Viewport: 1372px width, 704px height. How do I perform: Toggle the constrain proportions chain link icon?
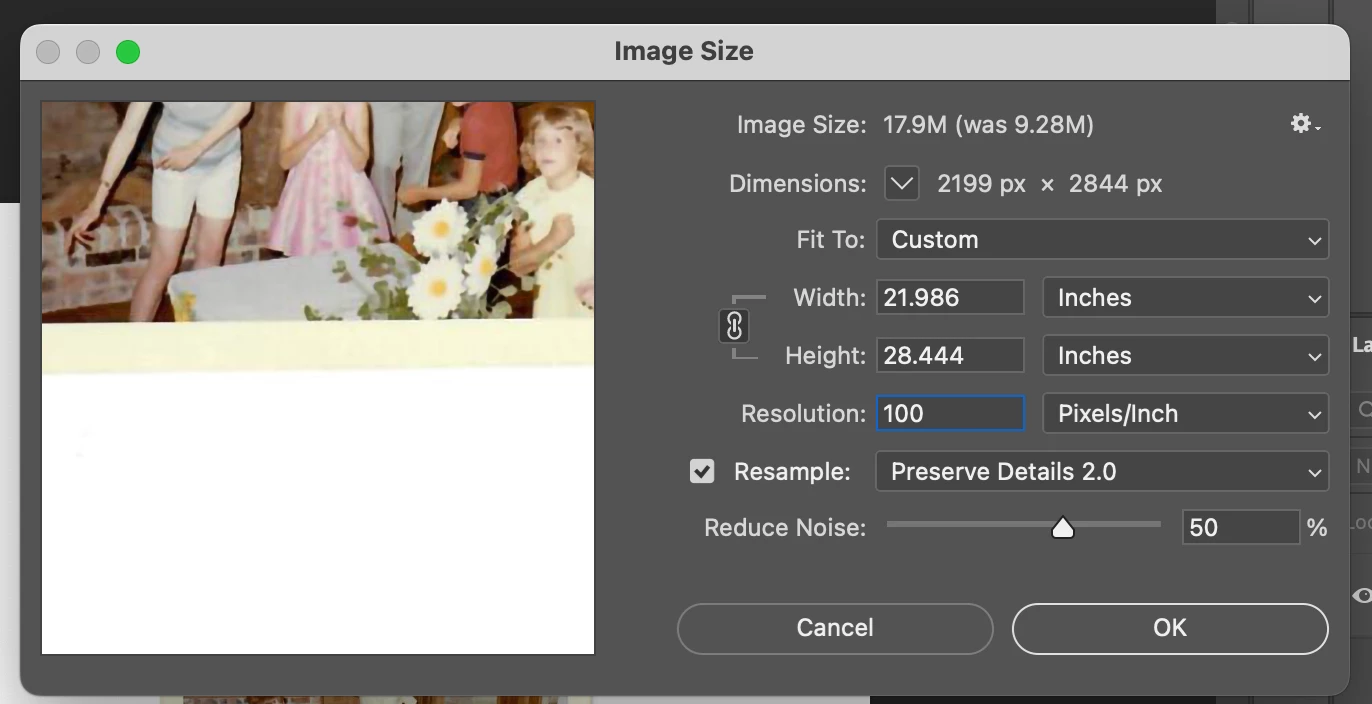click(734, 326)
